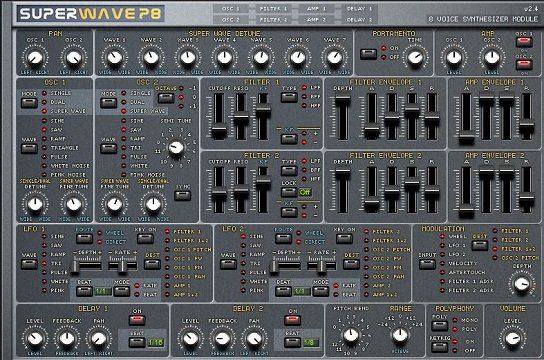Click the OSC 1 Mode button
Viewport: 544px width, 360px height.
pos(29,103)
